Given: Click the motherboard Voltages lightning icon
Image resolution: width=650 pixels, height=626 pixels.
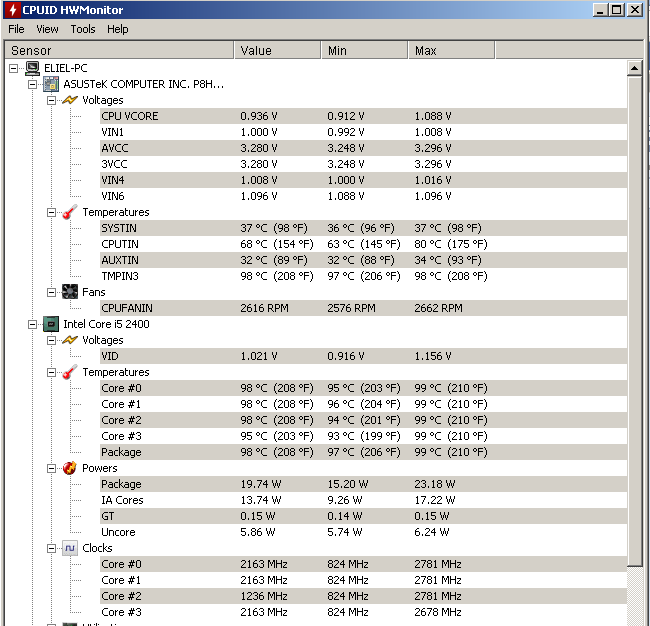Looking at the screenshot, I should pyautogui.click(x=70, y=100).
